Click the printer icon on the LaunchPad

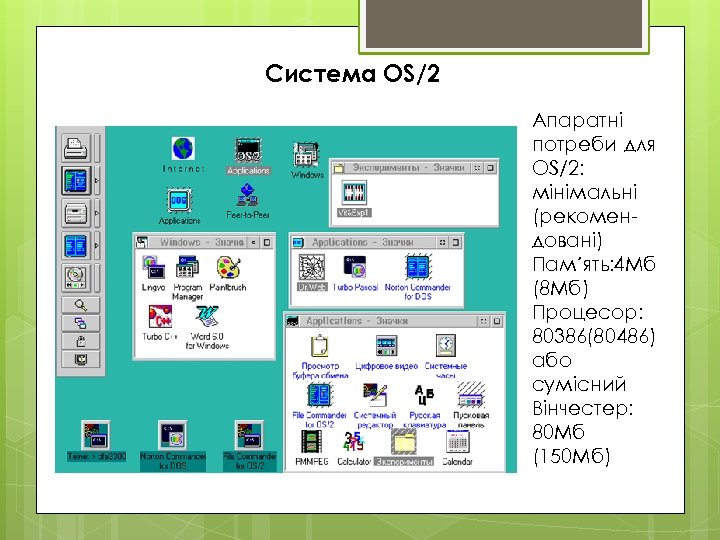pos(76,148)
